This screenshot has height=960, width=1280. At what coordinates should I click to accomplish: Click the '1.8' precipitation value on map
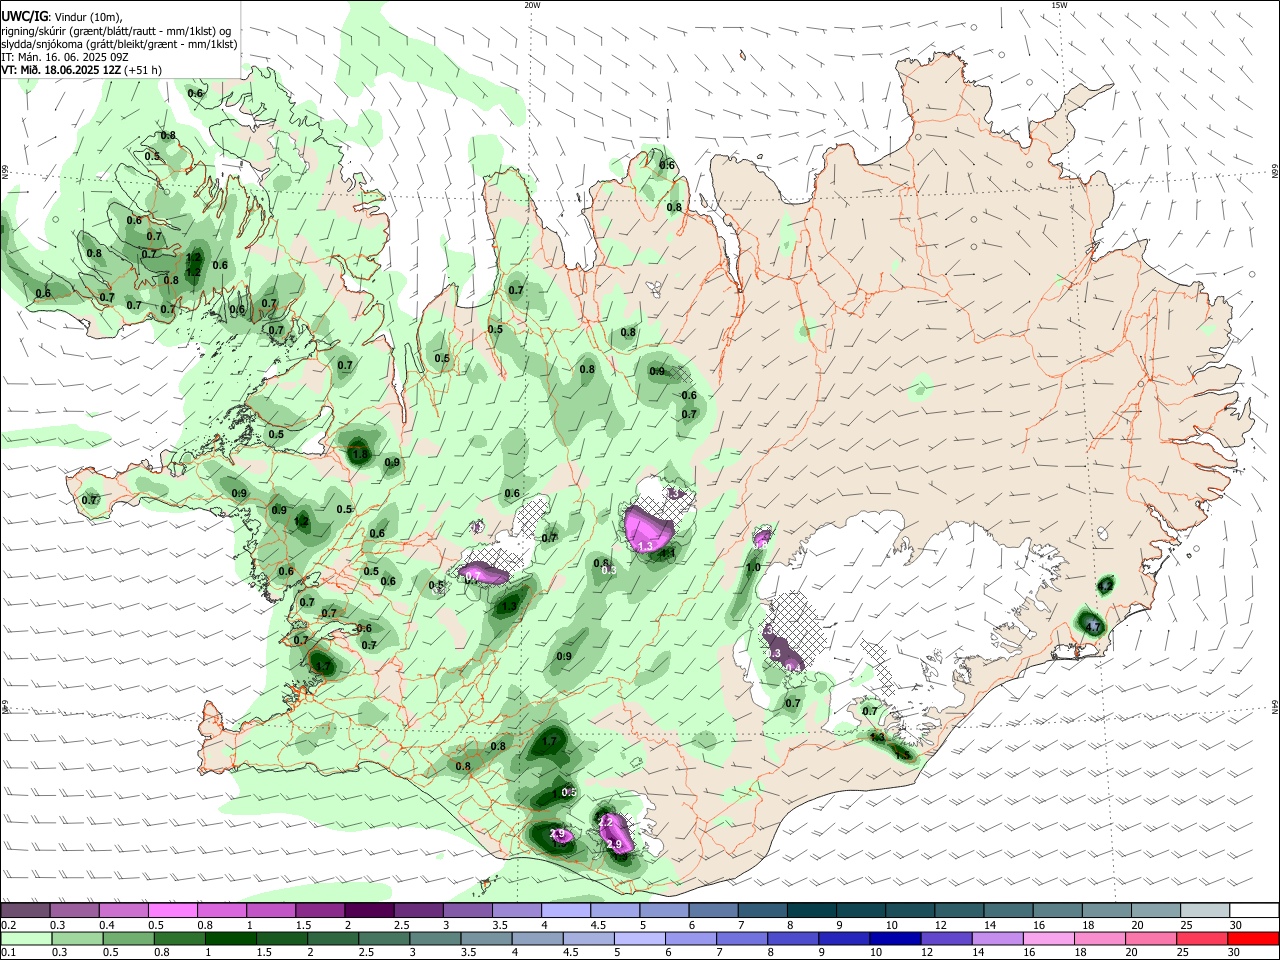coord(361,455)
